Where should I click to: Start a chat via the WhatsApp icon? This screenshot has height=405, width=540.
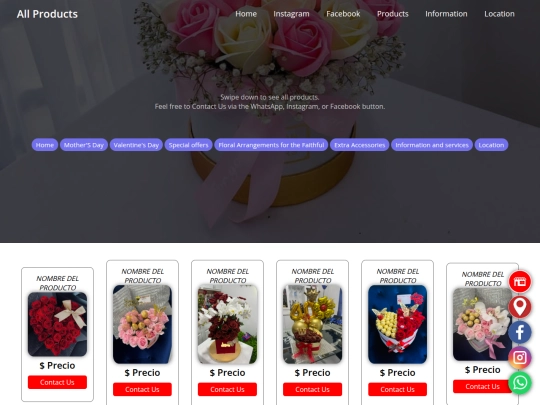coord(520,382)
